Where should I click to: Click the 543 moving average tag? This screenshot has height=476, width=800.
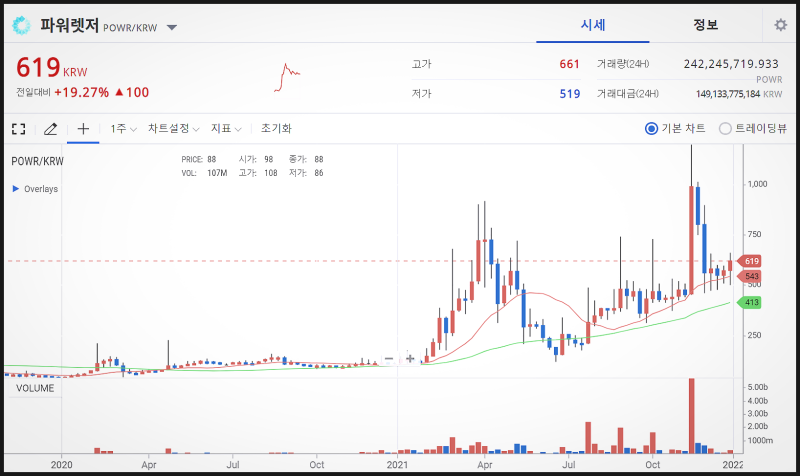[749, 277]
